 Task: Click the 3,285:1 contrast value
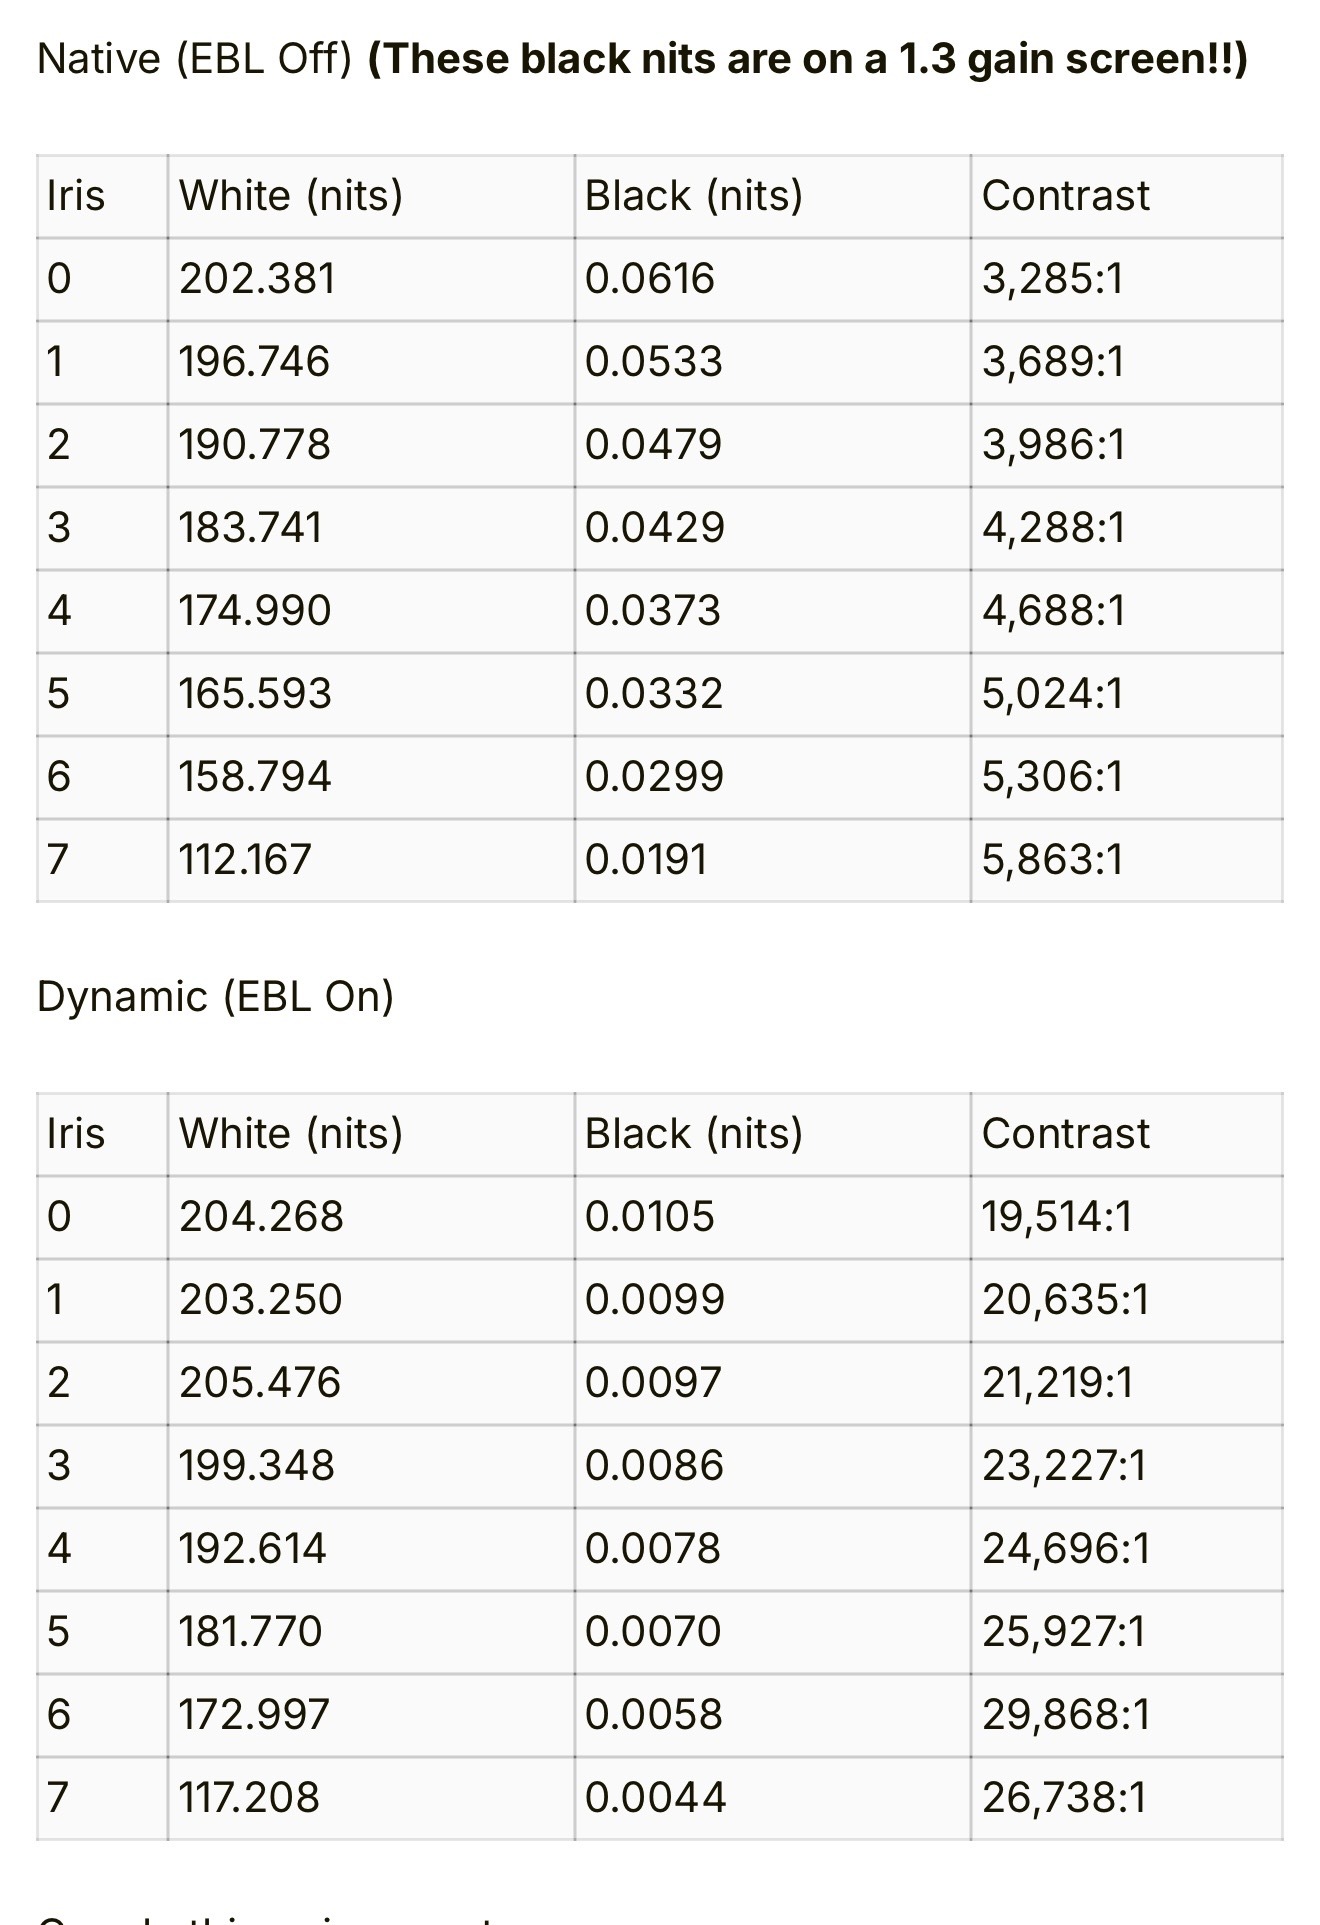(1052, 279)
